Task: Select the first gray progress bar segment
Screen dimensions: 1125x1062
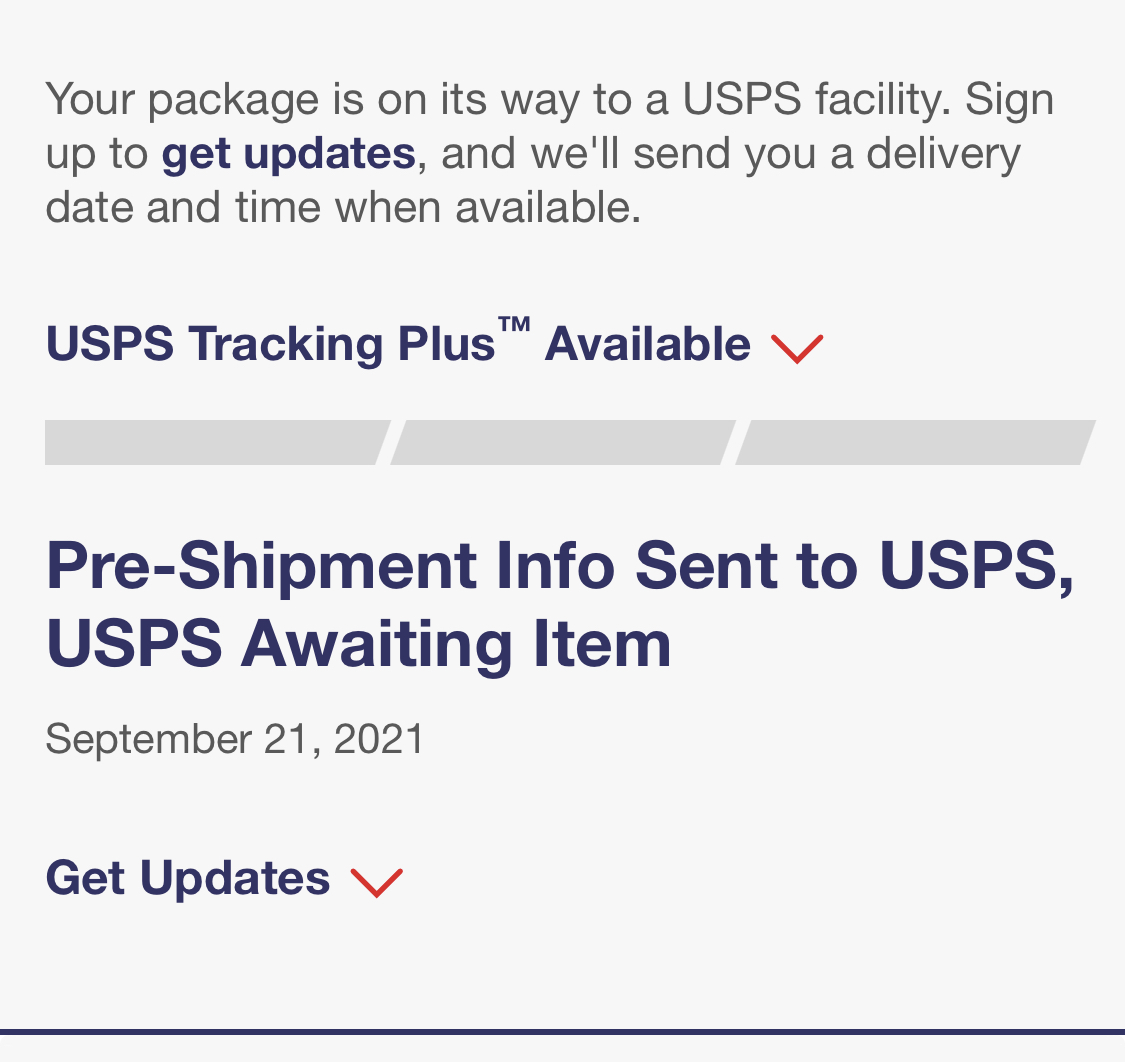Action: click(x=215, y=442)
